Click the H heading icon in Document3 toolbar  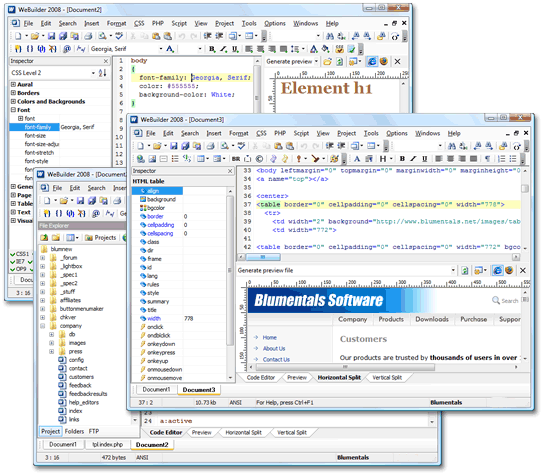[x=383, y=159]
